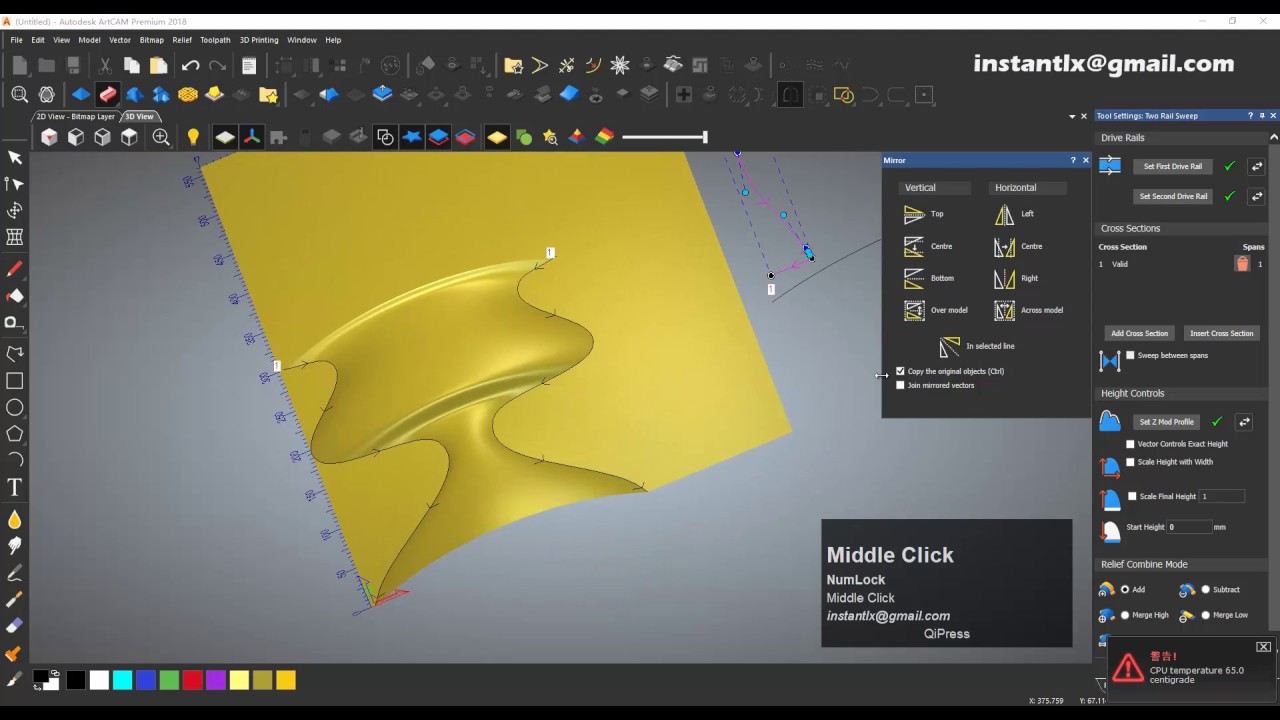Check Scale Height with Width

[x=1130, y=462]
